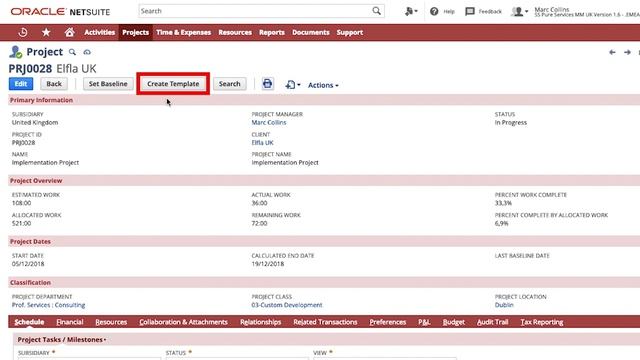Open the Dublin project location link
Viewport: 640px width, 360px height.
[504, 305]
